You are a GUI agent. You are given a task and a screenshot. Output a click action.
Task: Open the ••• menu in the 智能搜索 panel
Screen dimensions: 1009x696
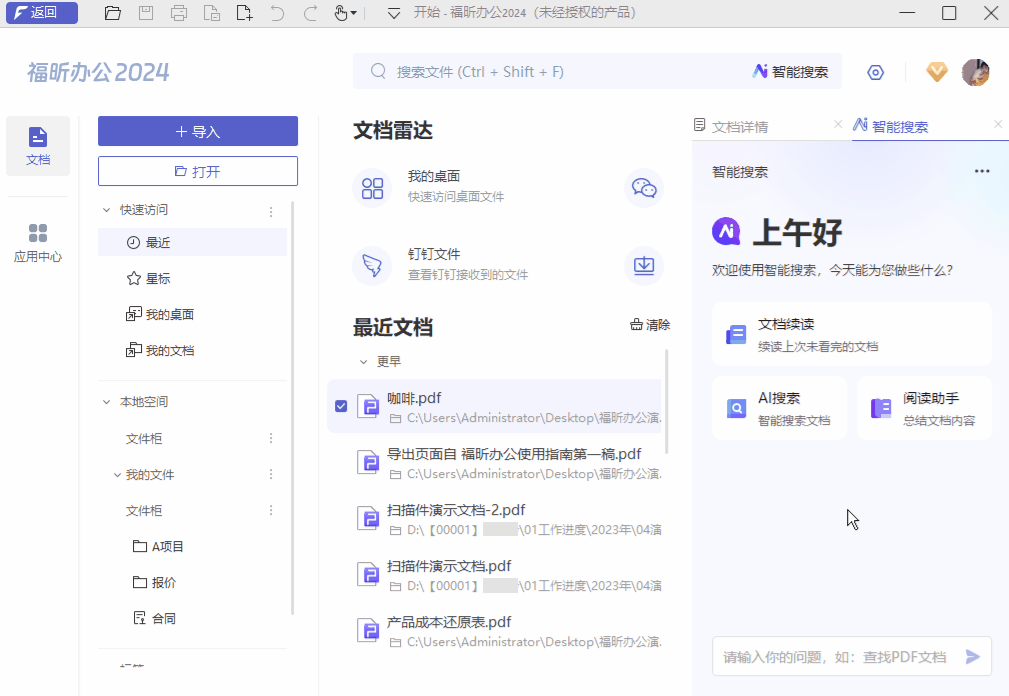tap(979, 171)
